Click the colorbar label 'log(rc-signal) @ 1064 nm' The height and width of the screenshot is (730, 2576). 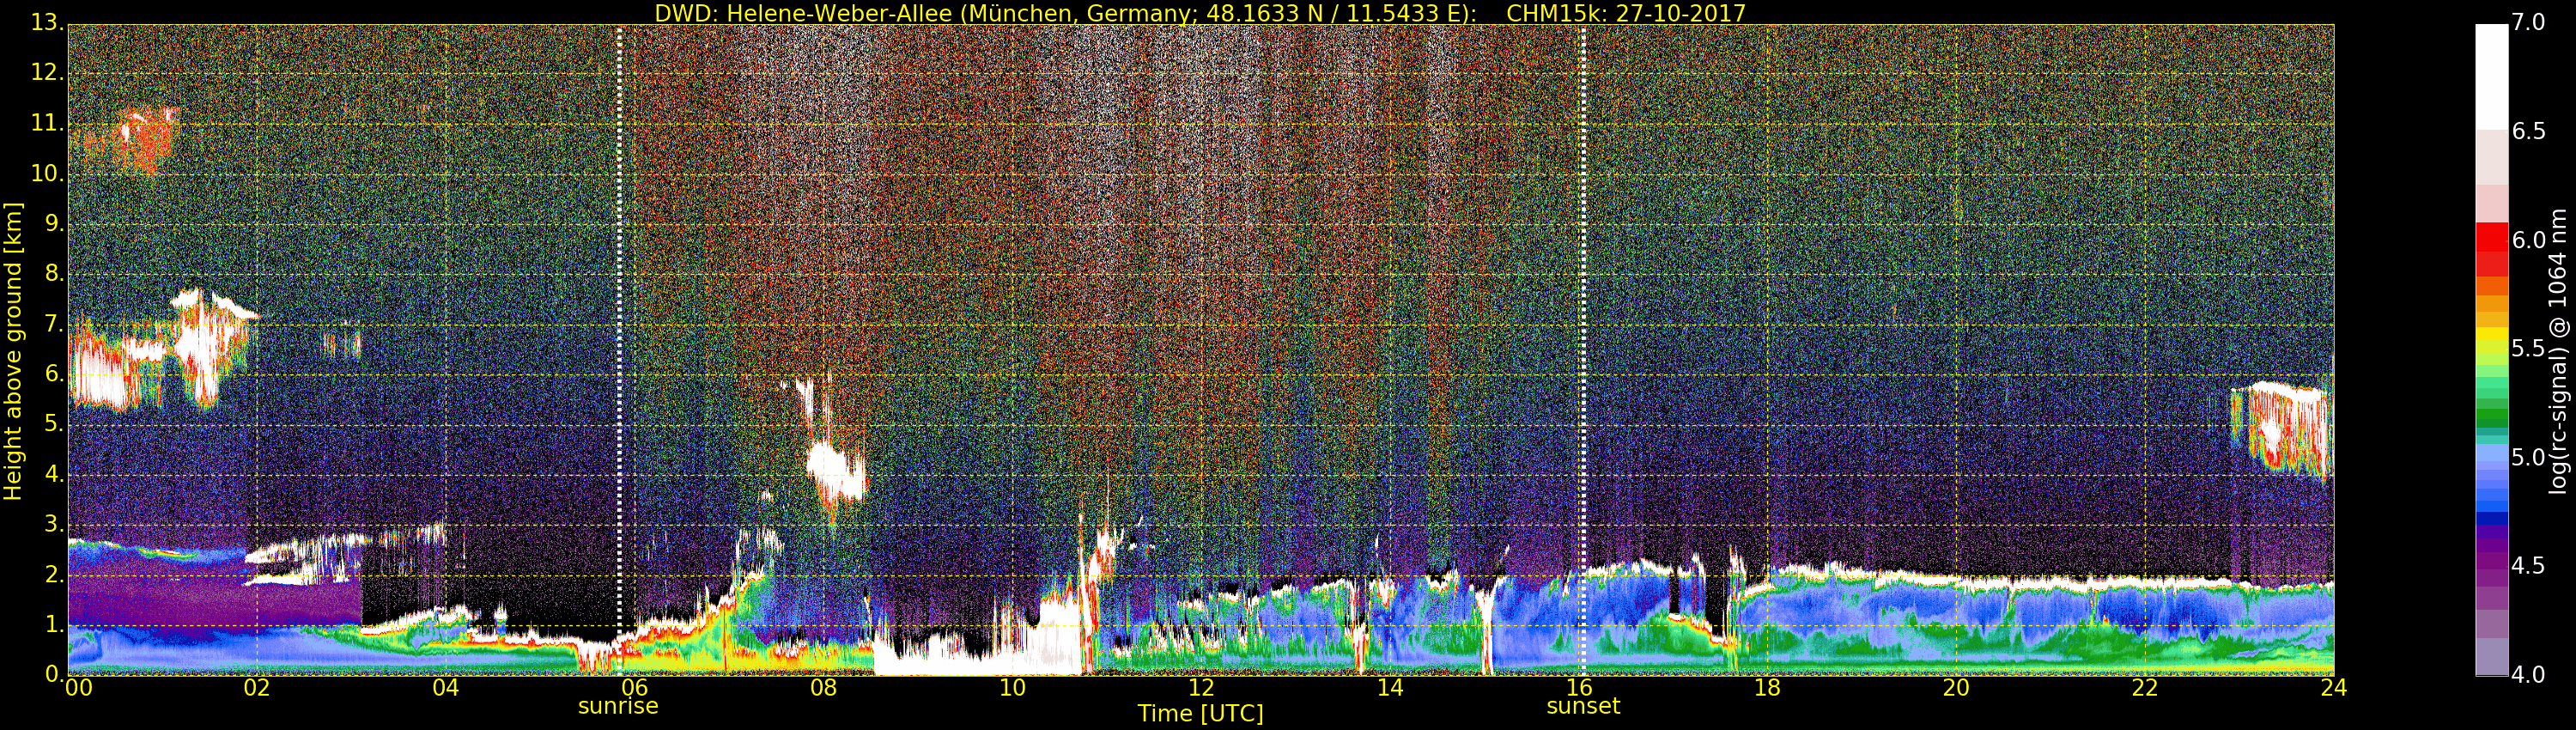click(x=2557, y=350)
